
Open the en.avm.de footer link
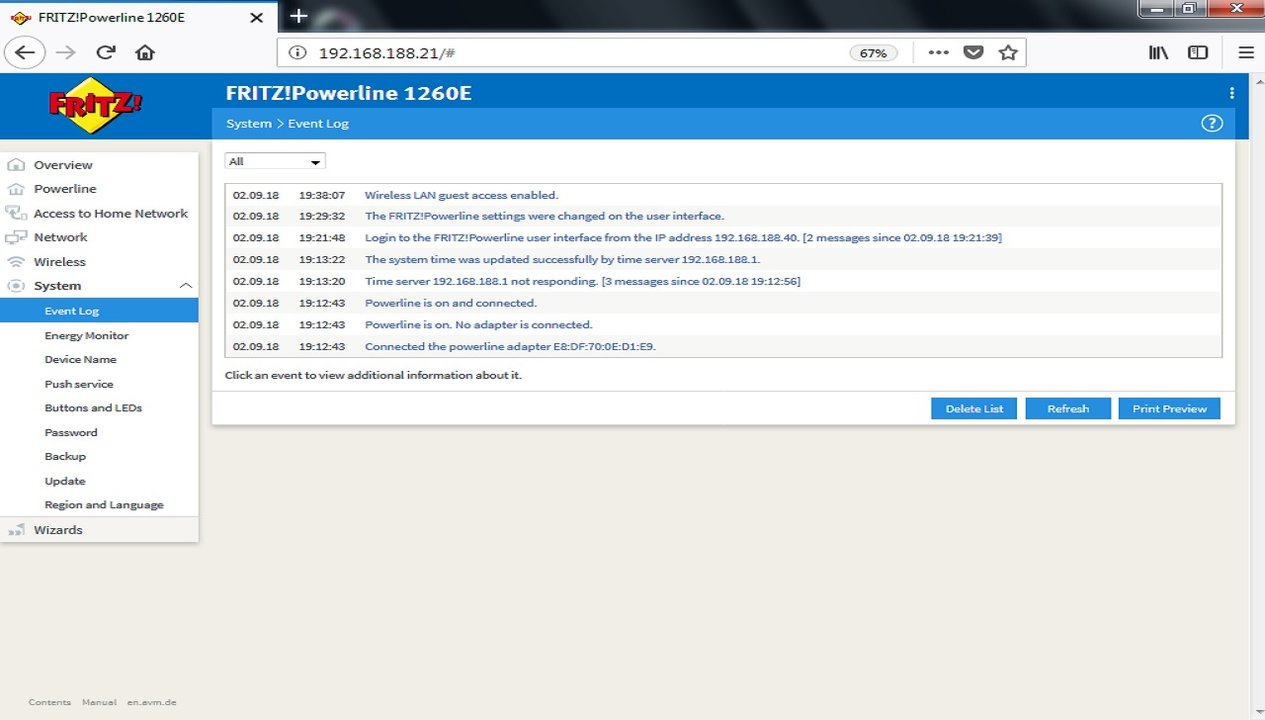pyautogui.click(x=152, y=703)
